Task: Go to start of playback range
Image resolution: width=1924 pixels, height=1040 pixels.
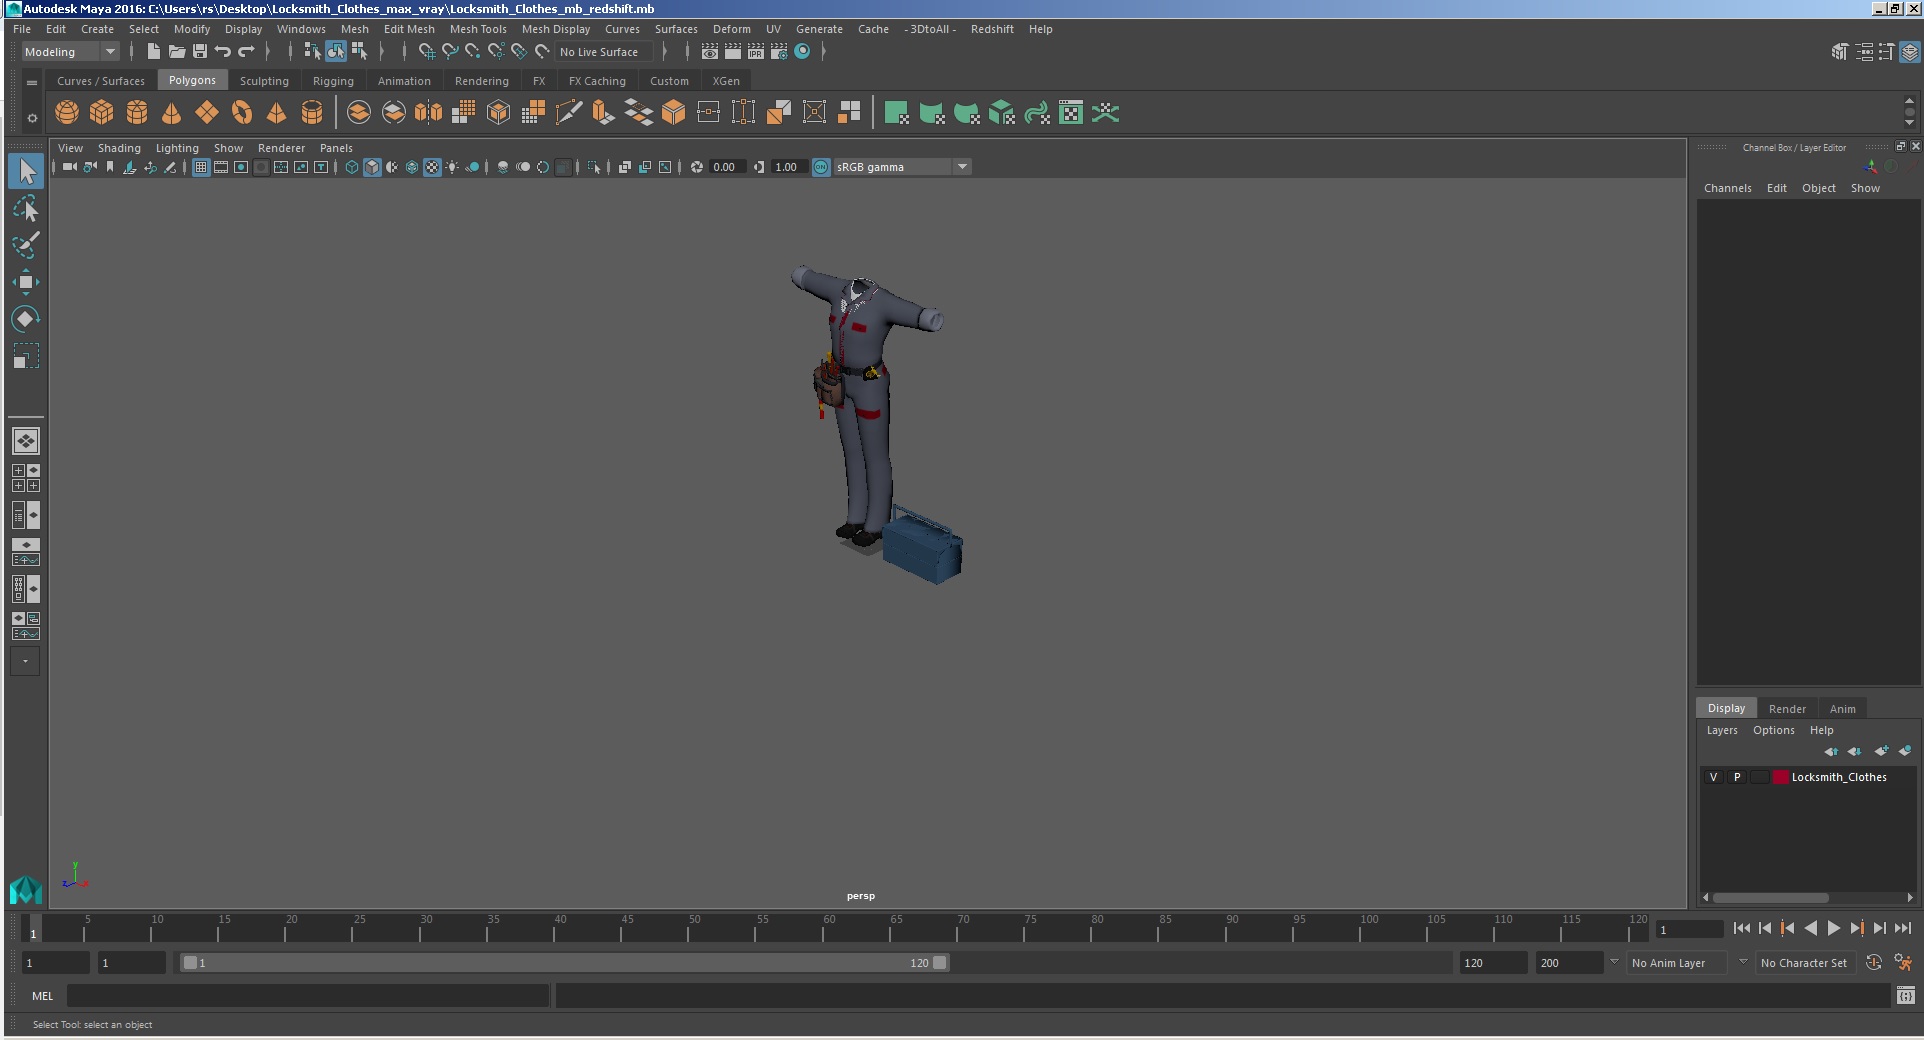Action: [1742, 928]
